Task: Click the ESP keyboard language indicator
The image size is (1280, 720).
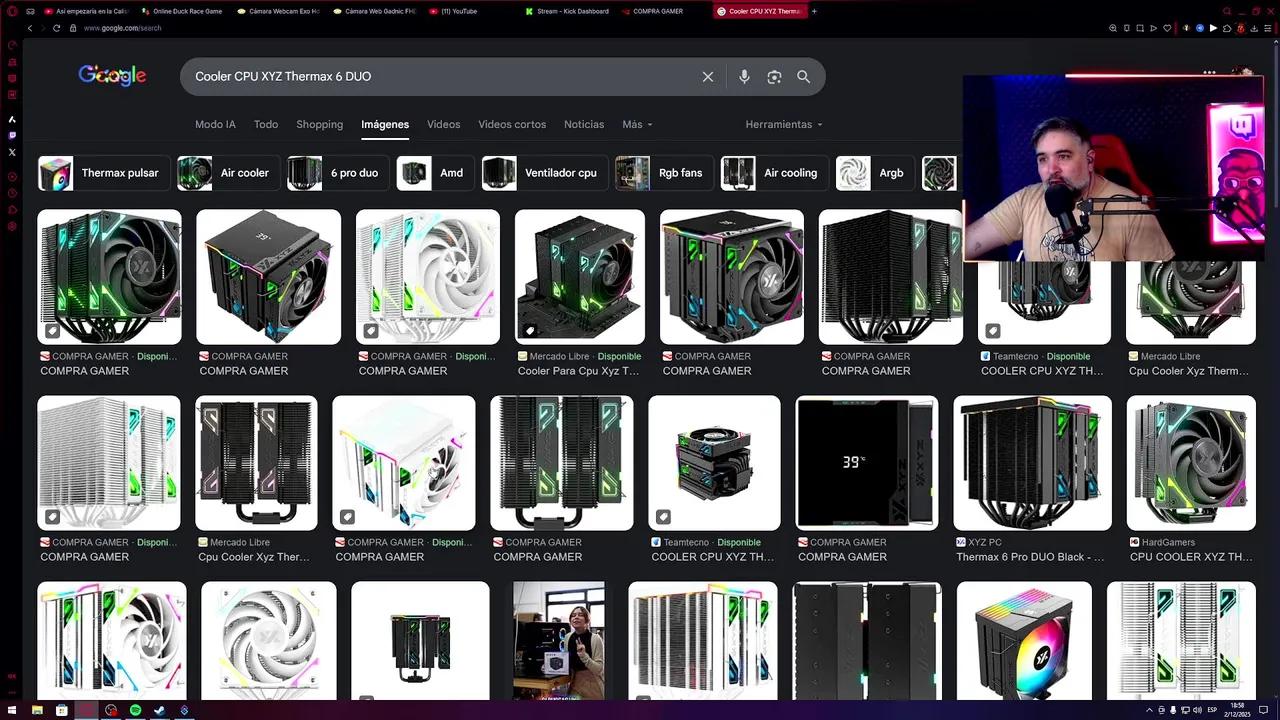Action: point(1212,710)
